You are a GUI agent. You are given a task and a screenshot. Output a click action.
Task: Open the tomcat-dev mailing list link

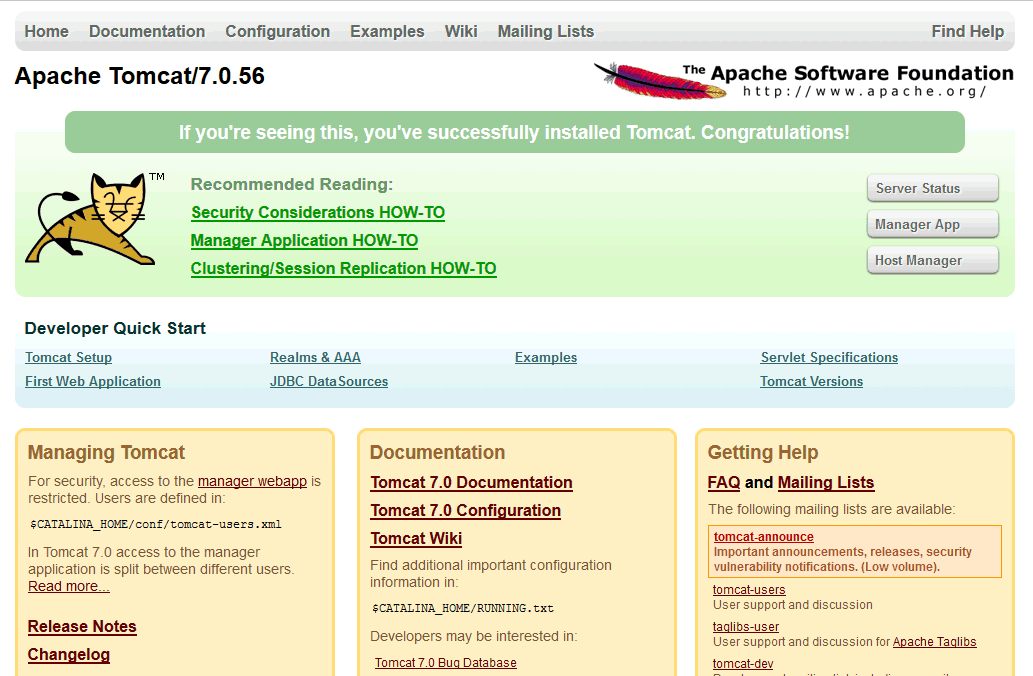coord(743,663)
